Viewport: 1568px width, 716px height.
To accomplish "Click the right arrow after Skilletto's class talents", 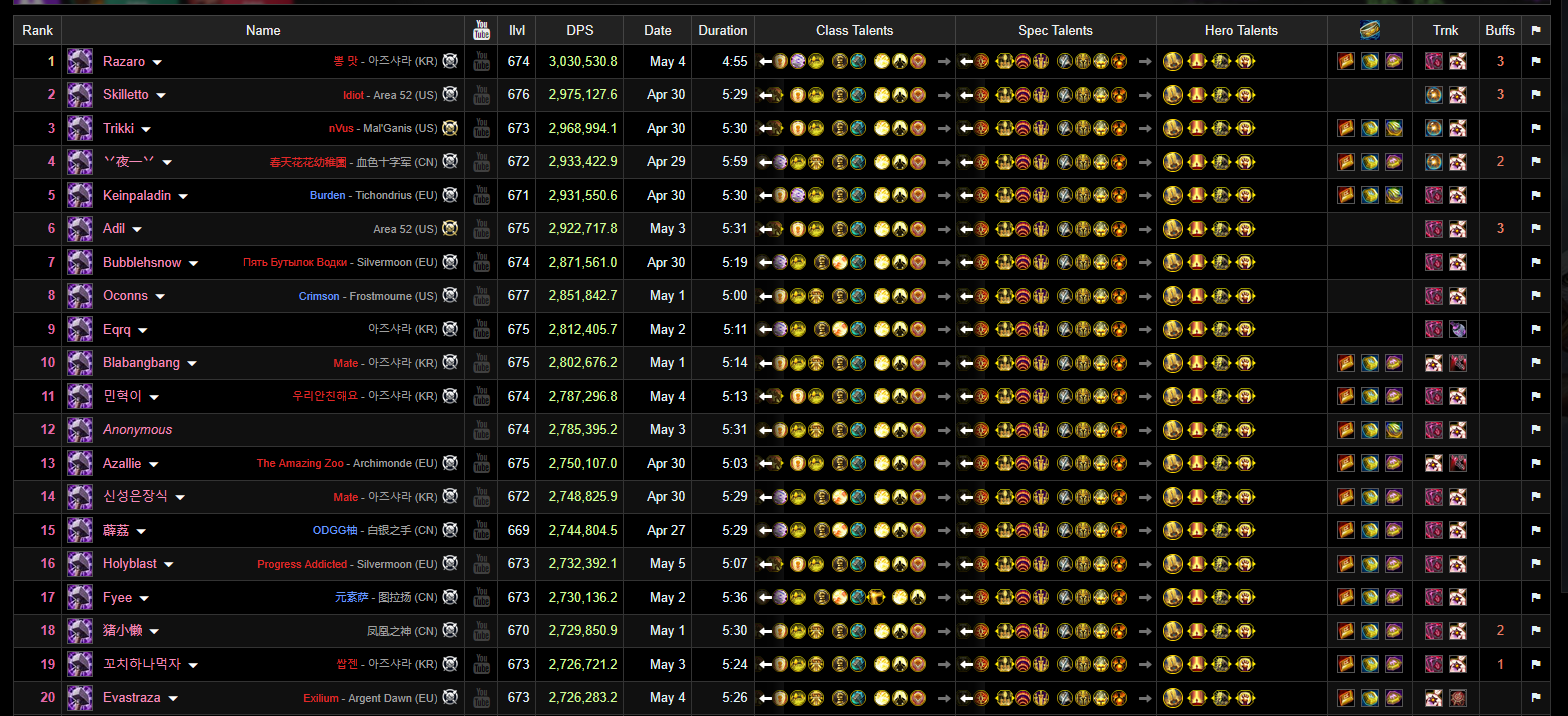I will [943, 95].
